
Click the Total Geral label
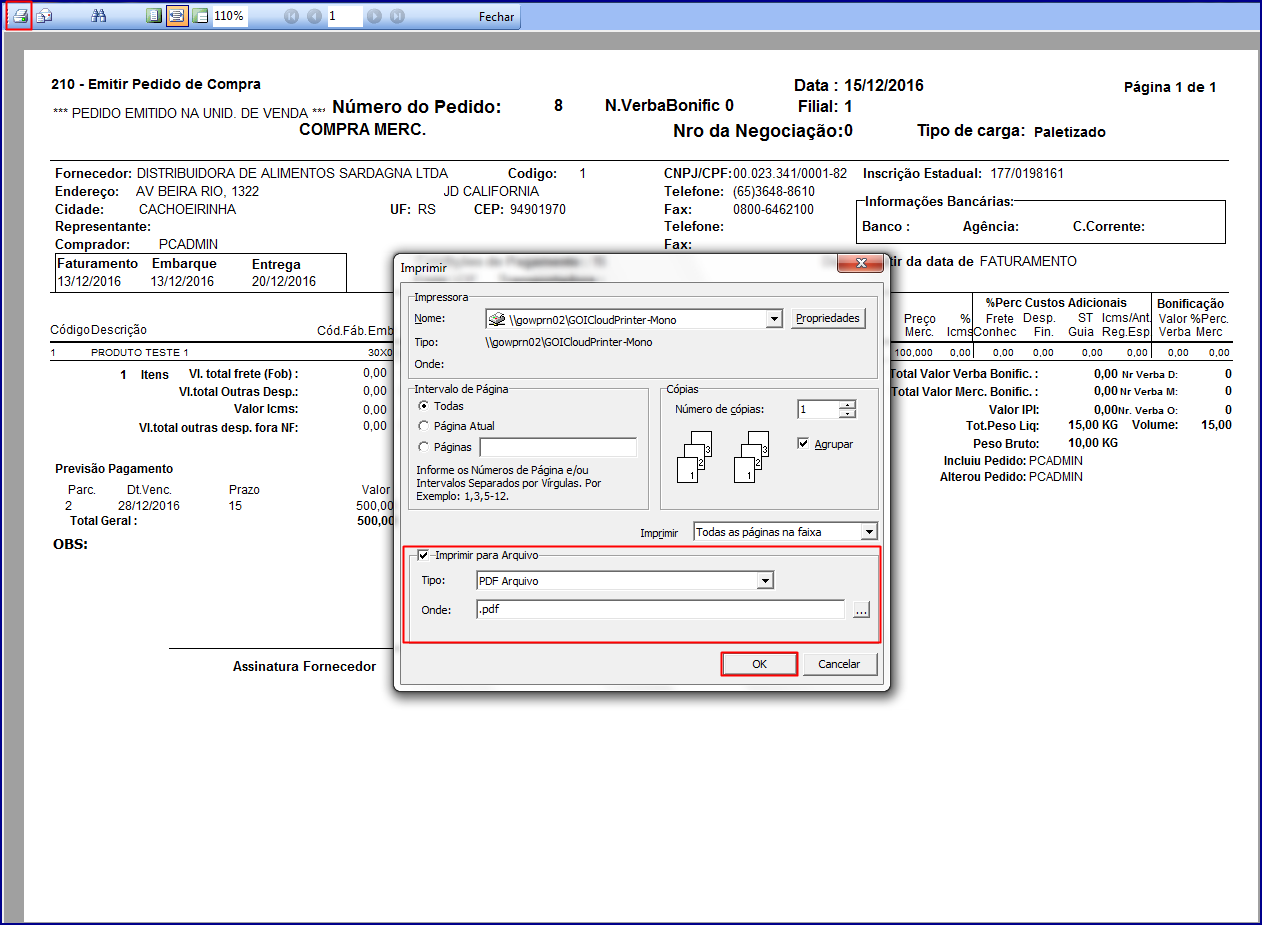(x=103, y=521)
